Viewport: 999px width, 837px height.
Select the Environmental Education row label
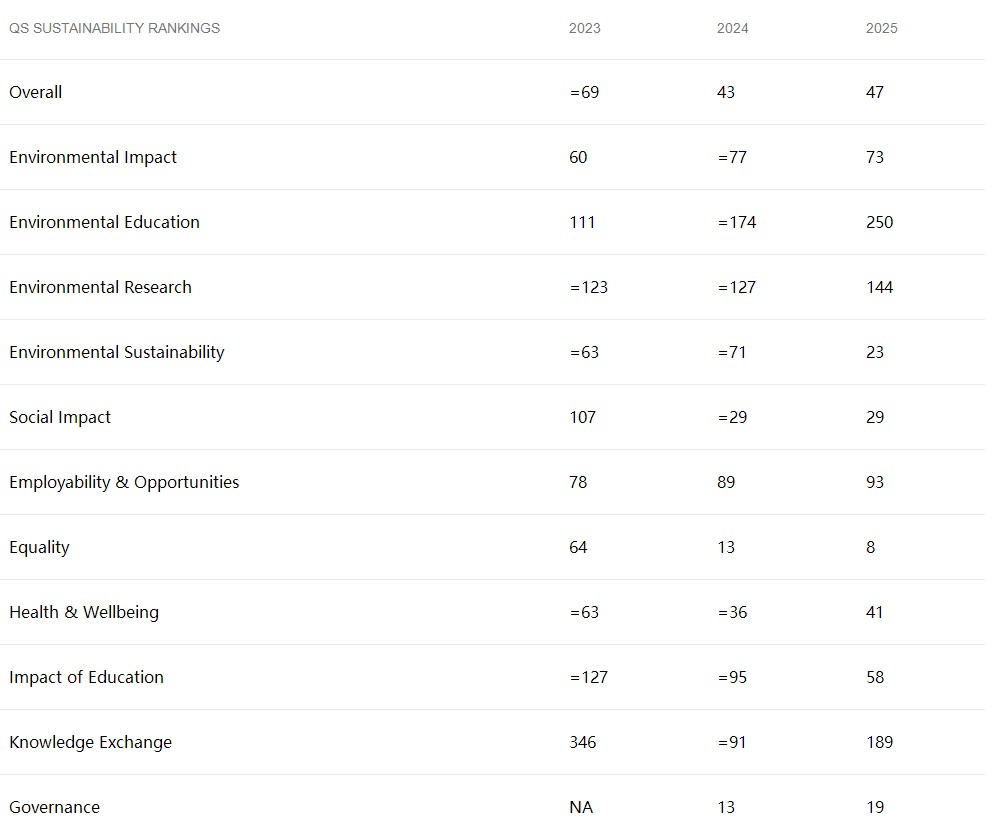[x=104, y=222]
